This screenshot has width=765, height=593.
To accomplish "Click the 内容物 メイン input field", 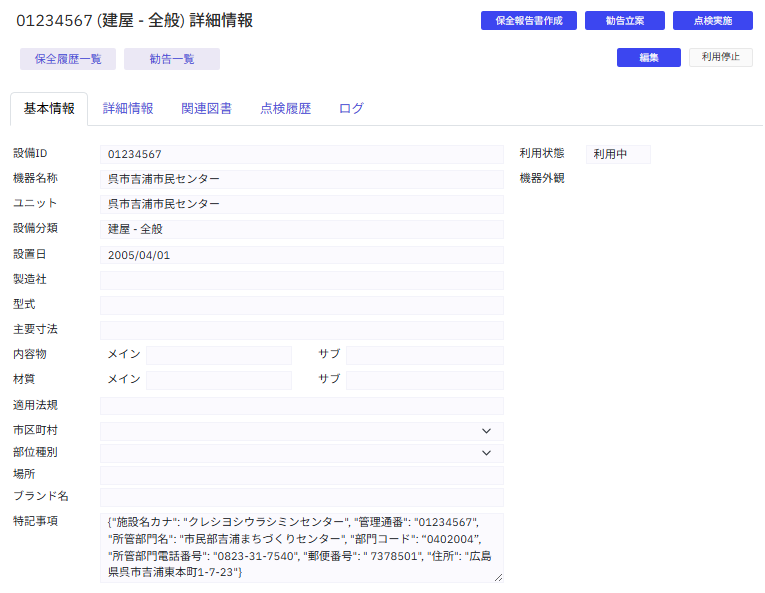I will tap(219, 355).
